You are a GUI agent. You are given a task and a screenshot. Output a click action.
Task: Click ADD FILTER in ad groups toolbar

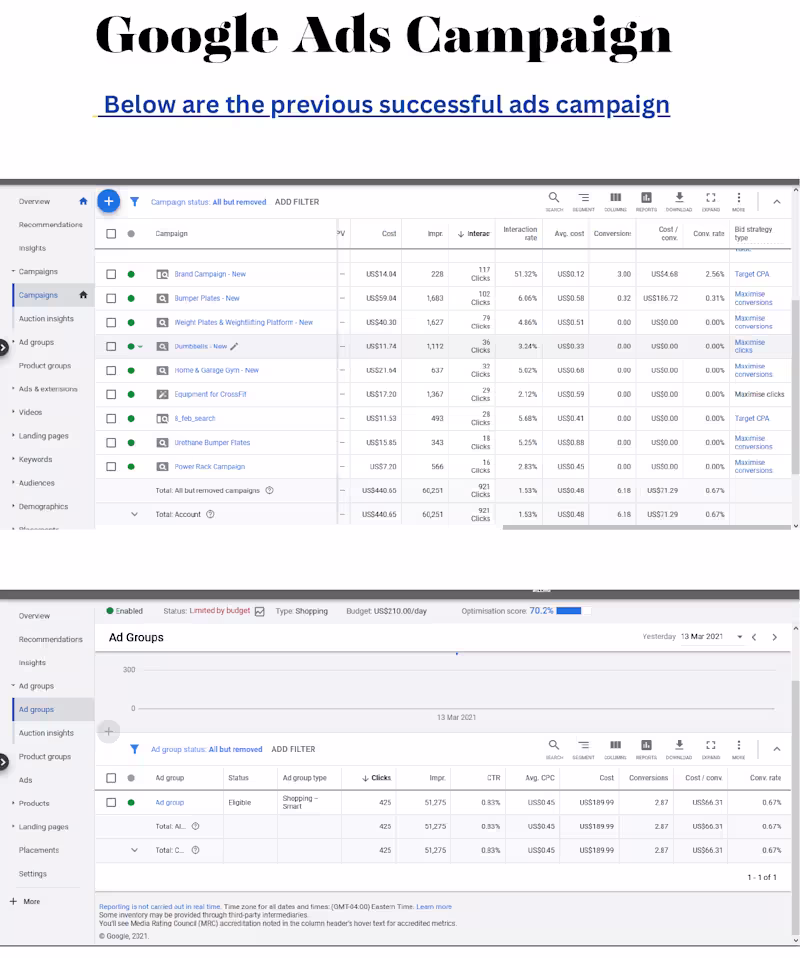tap(293, 749)
